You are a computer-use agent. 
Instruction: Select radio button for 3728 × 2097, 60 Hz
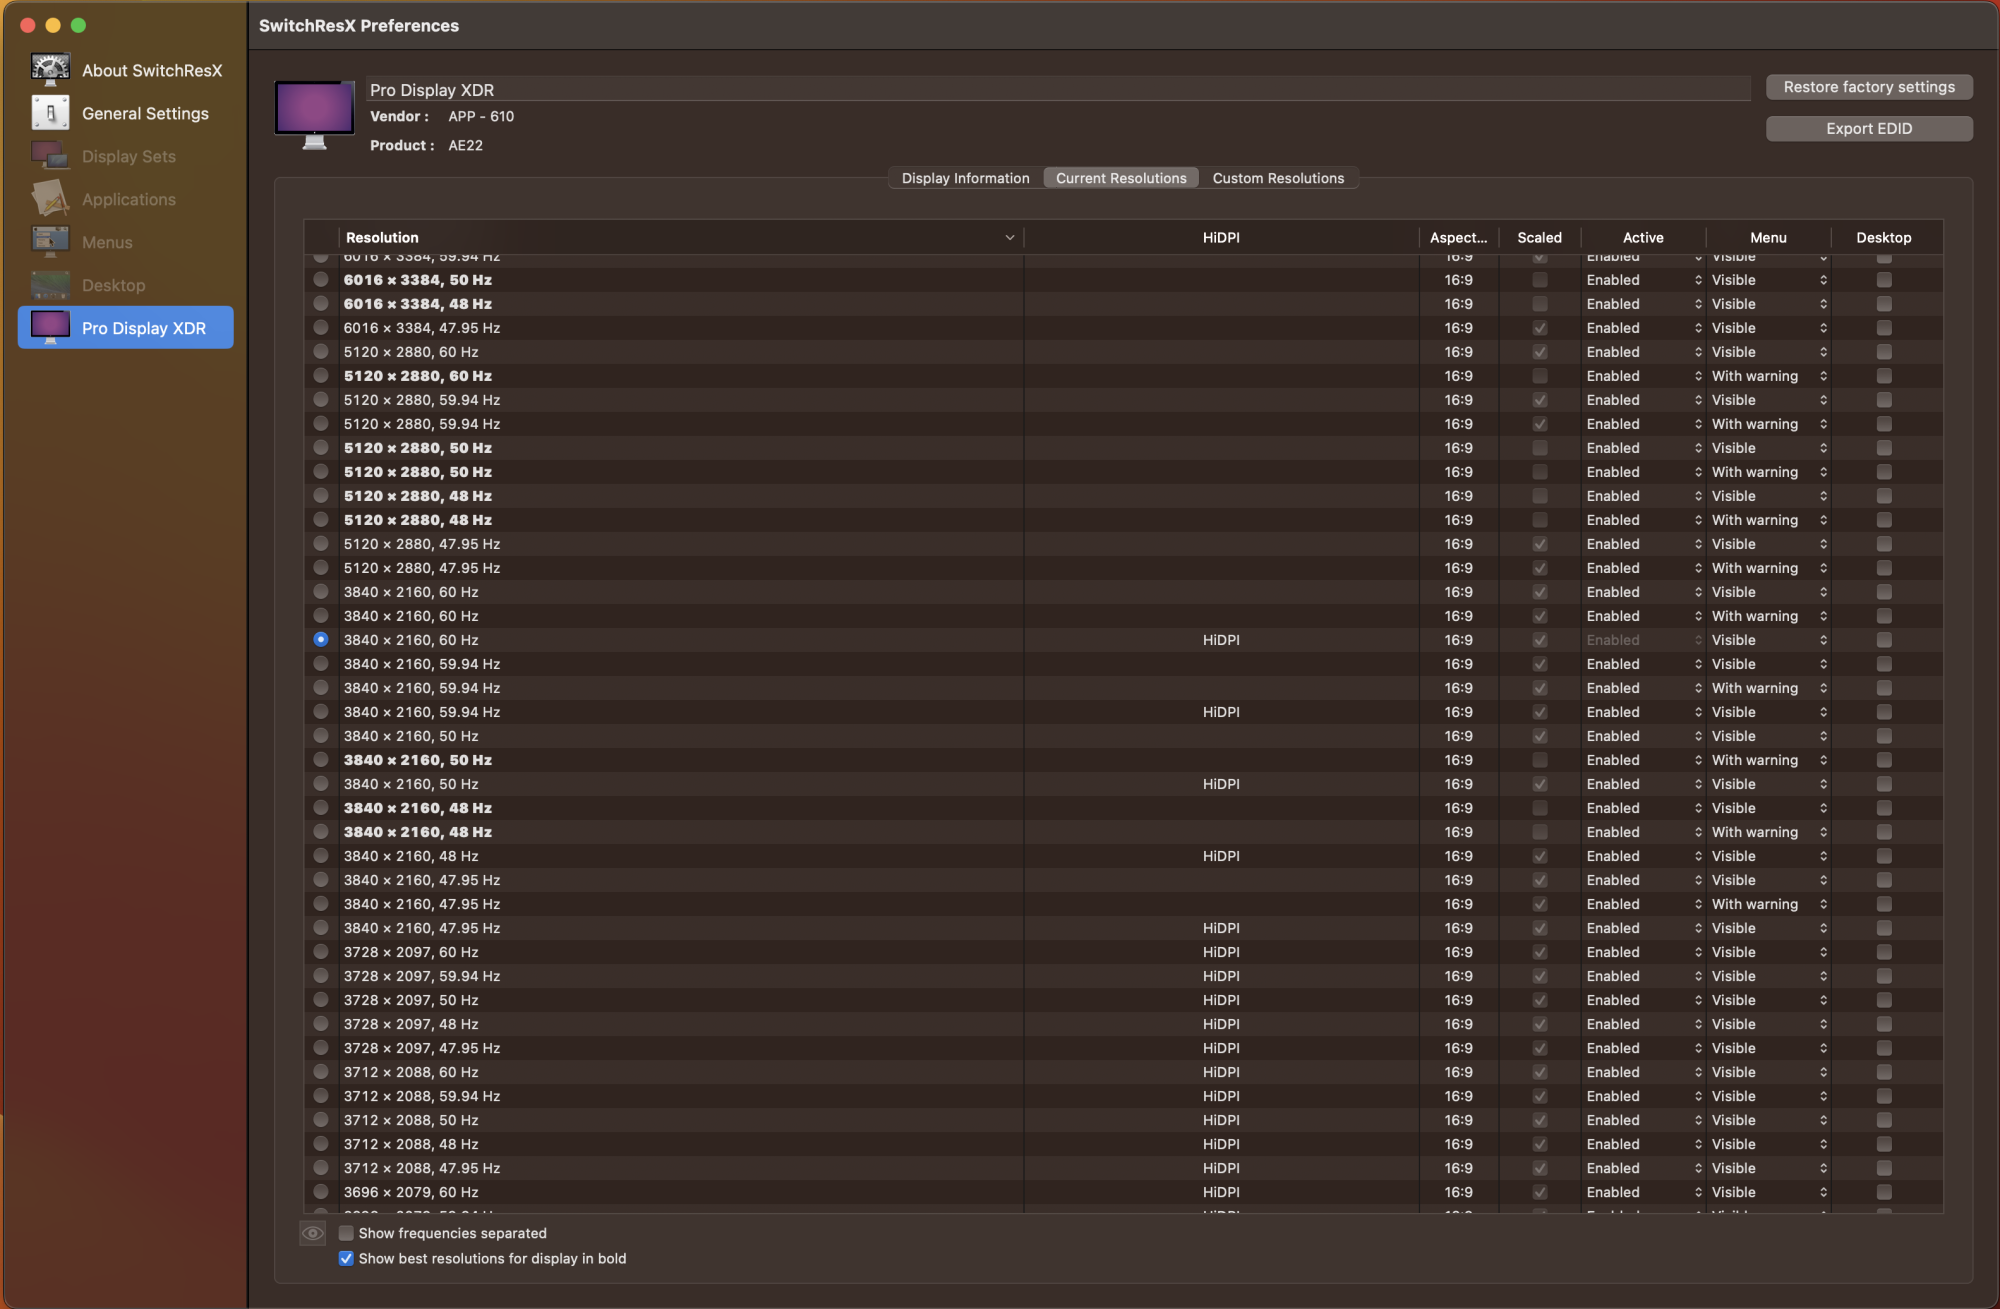pos(321,952)
